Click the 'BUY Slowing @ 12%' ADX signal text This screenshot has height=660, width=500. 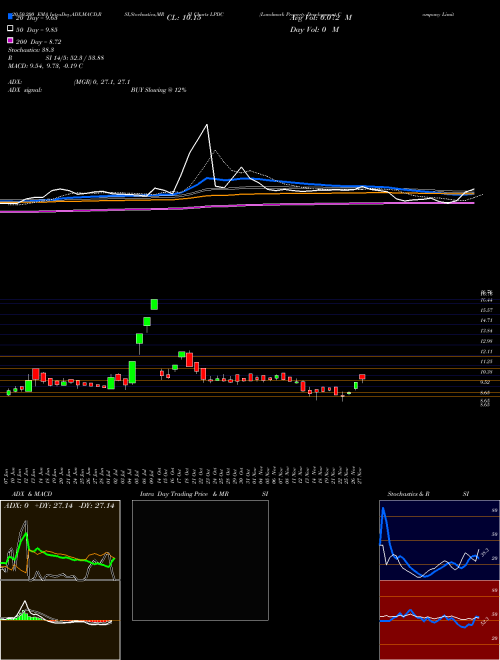point(159,90)
